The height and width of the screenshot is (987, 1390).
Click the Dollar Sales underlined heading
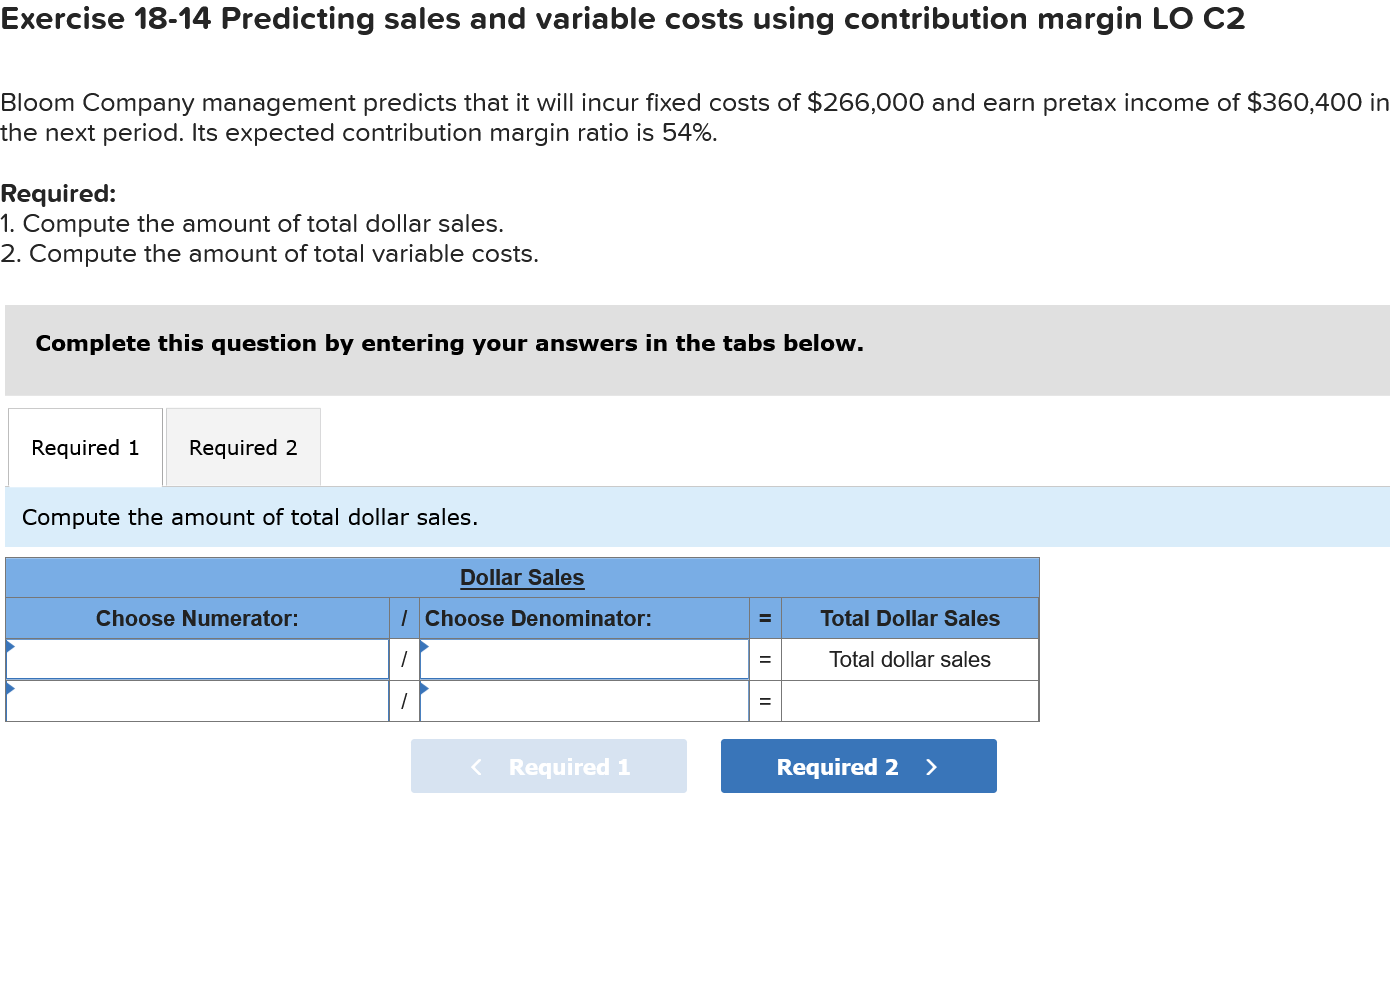[522, 578]
